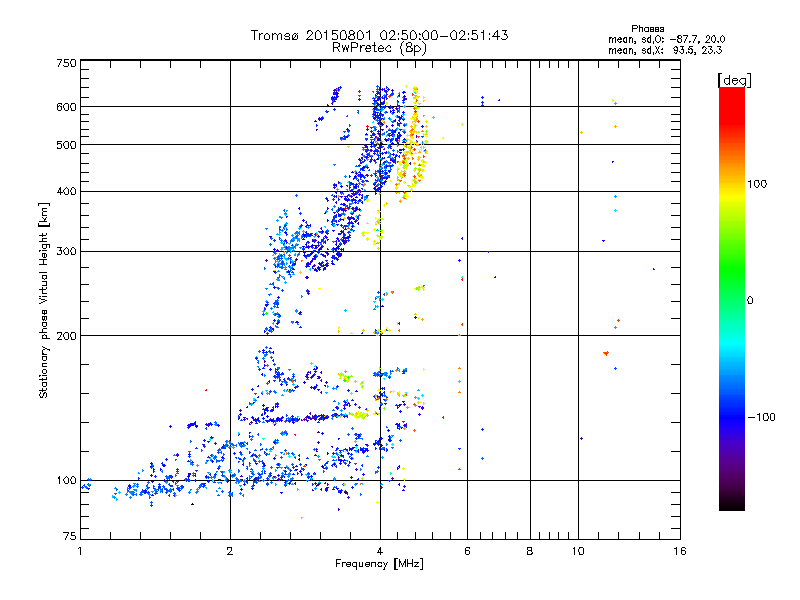Viewport: 800px width, 600px height.
Task: Click the '10' x-axis frequency tick label
Action: [x=578, y=551]
